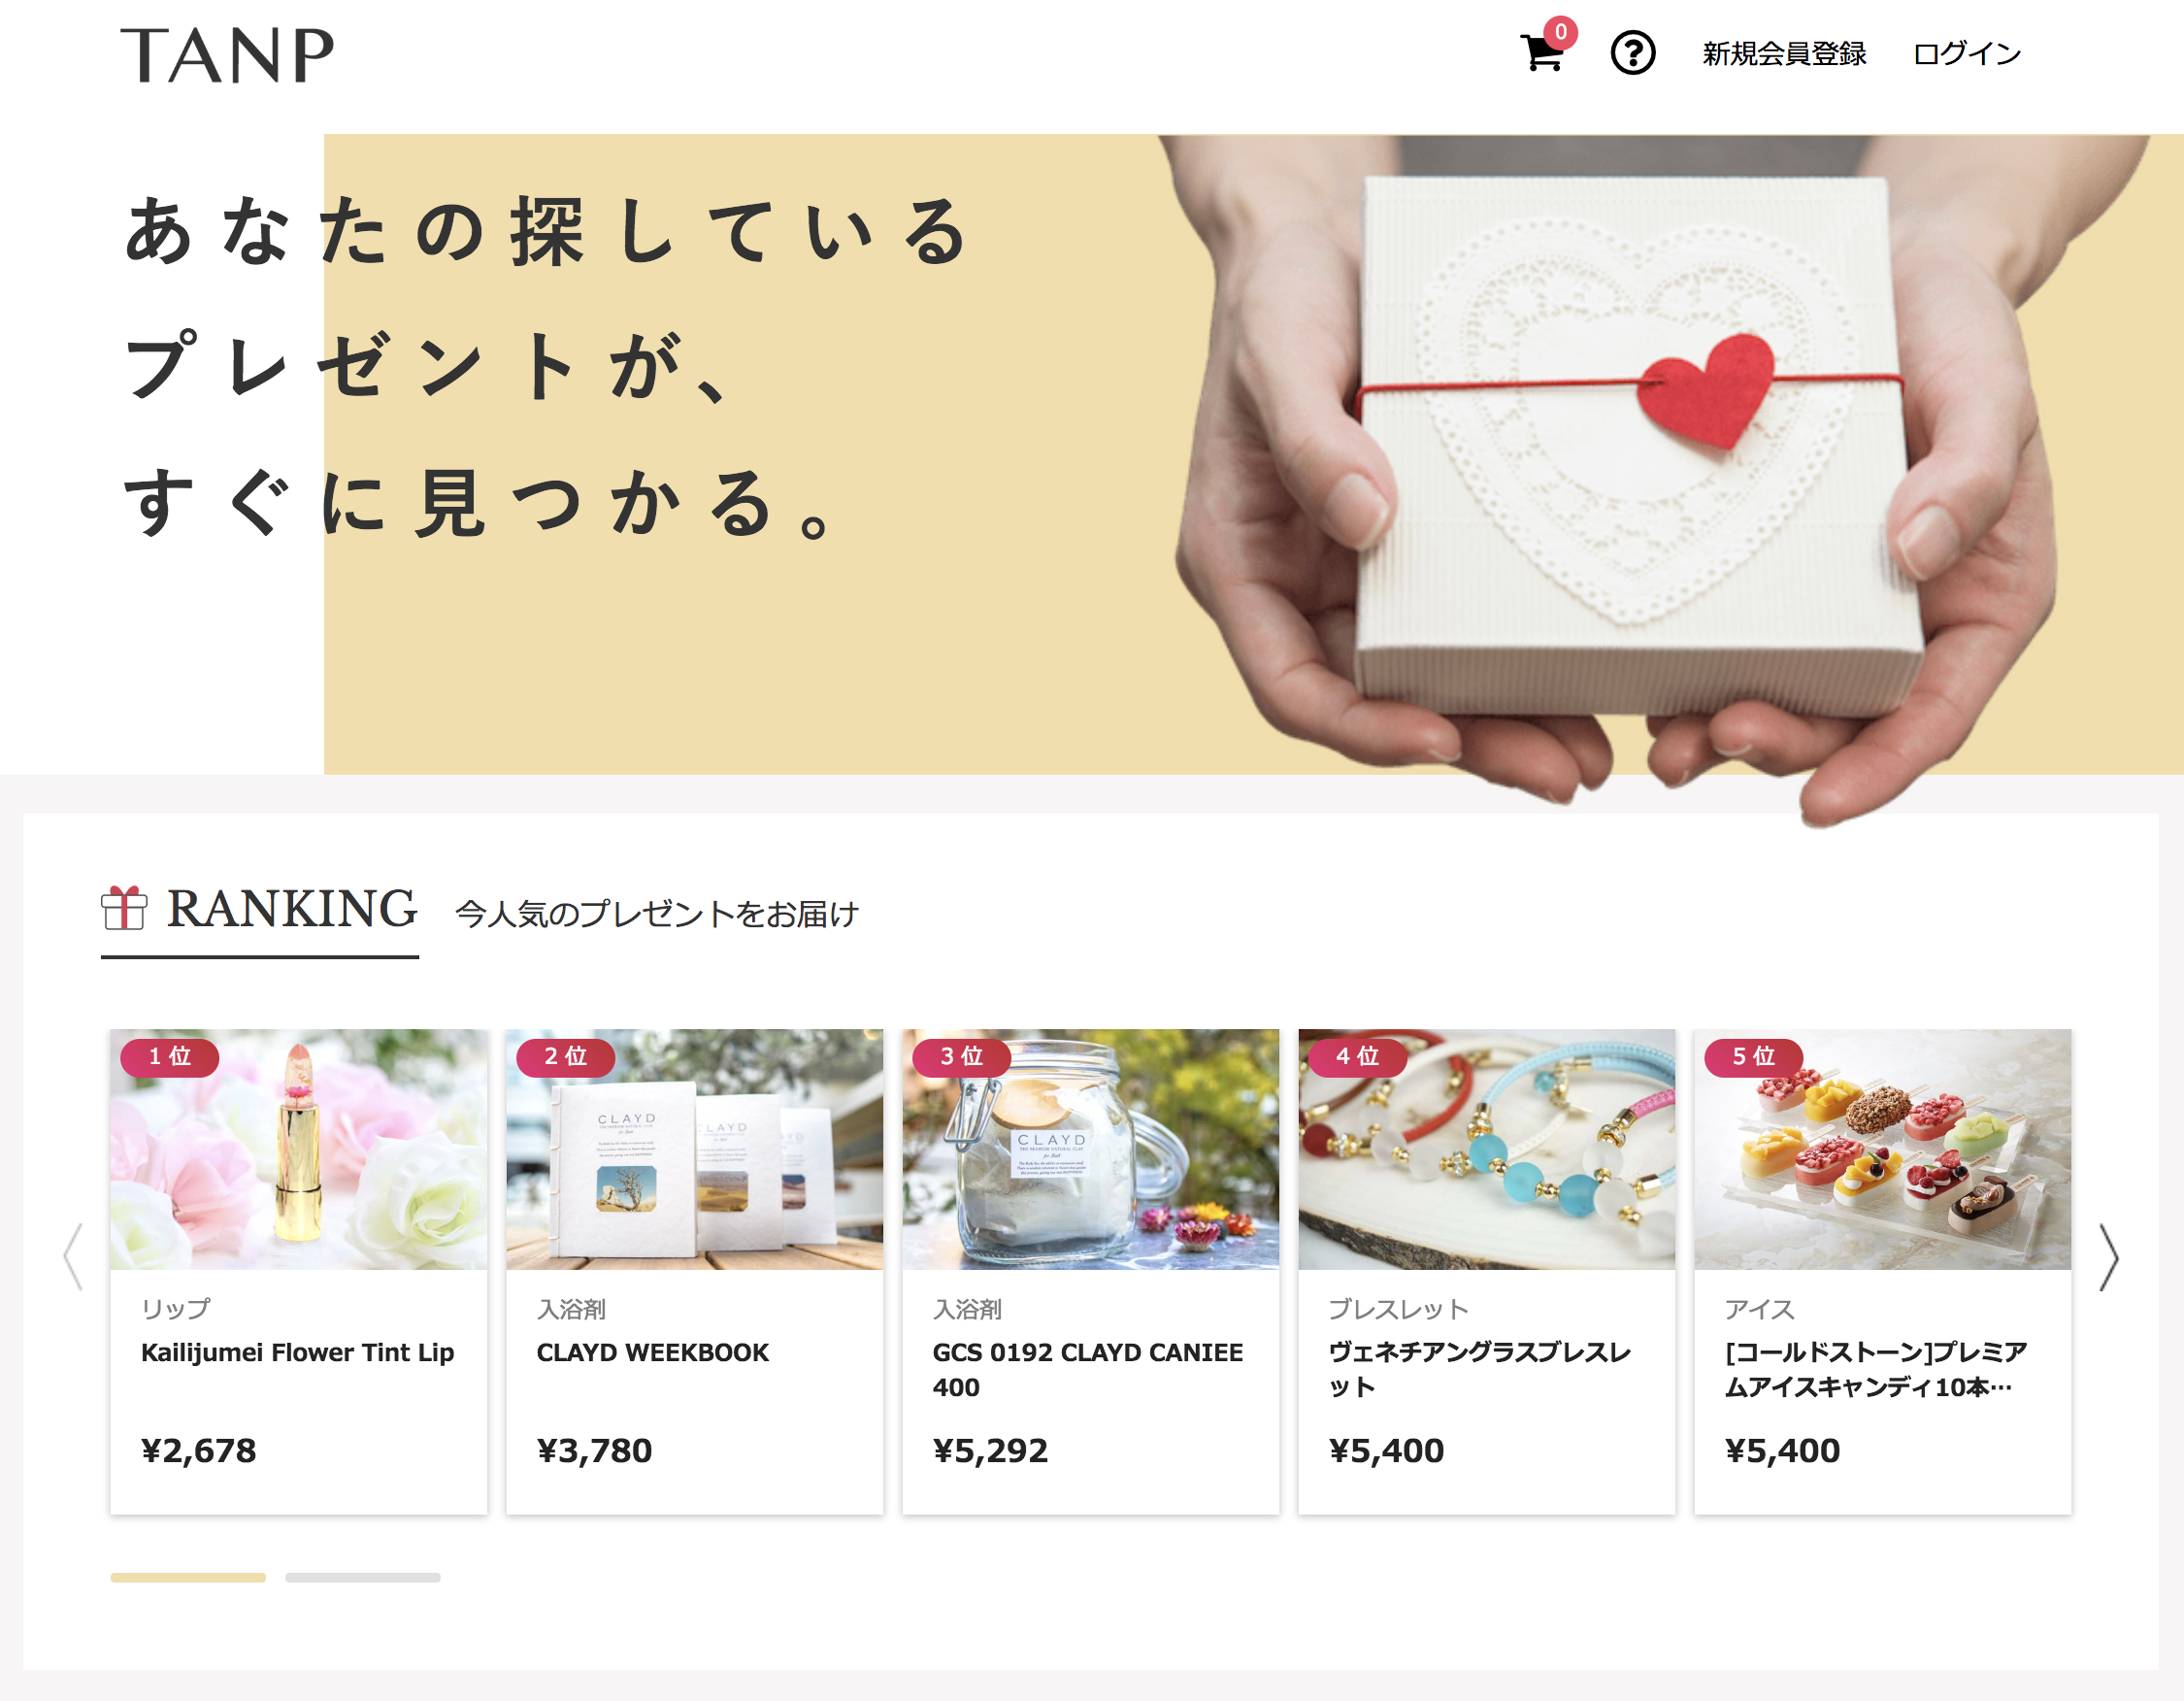This screenshot has width=2184, height=1701.
Task: Open the Venetian glass bracelet image
Action: tap(1487, 1149)
